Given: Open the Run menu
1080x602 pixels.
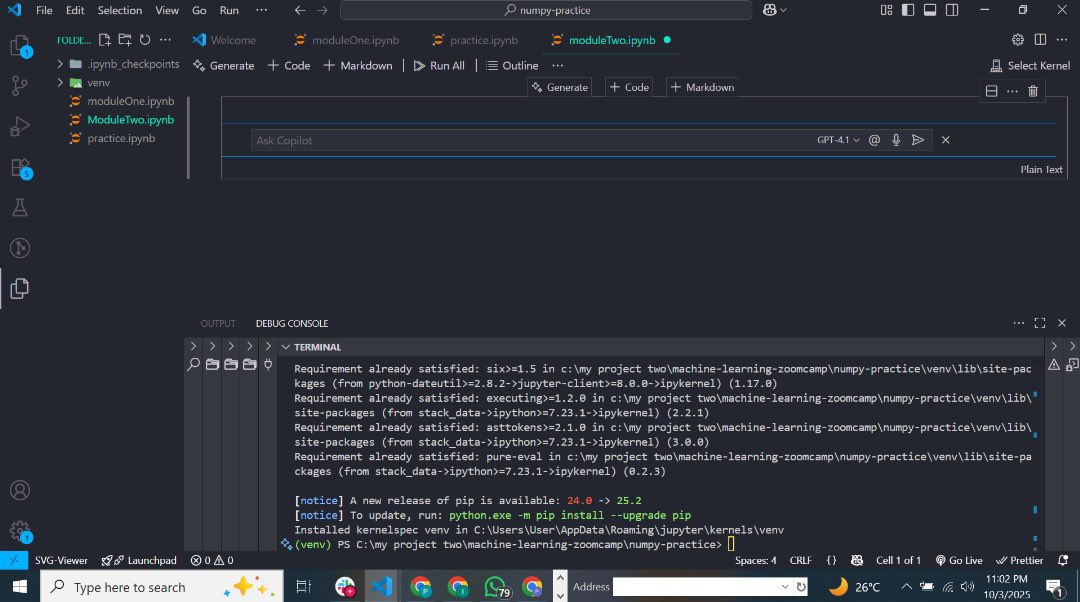Looking at the screenshot, I should [229, 10].
